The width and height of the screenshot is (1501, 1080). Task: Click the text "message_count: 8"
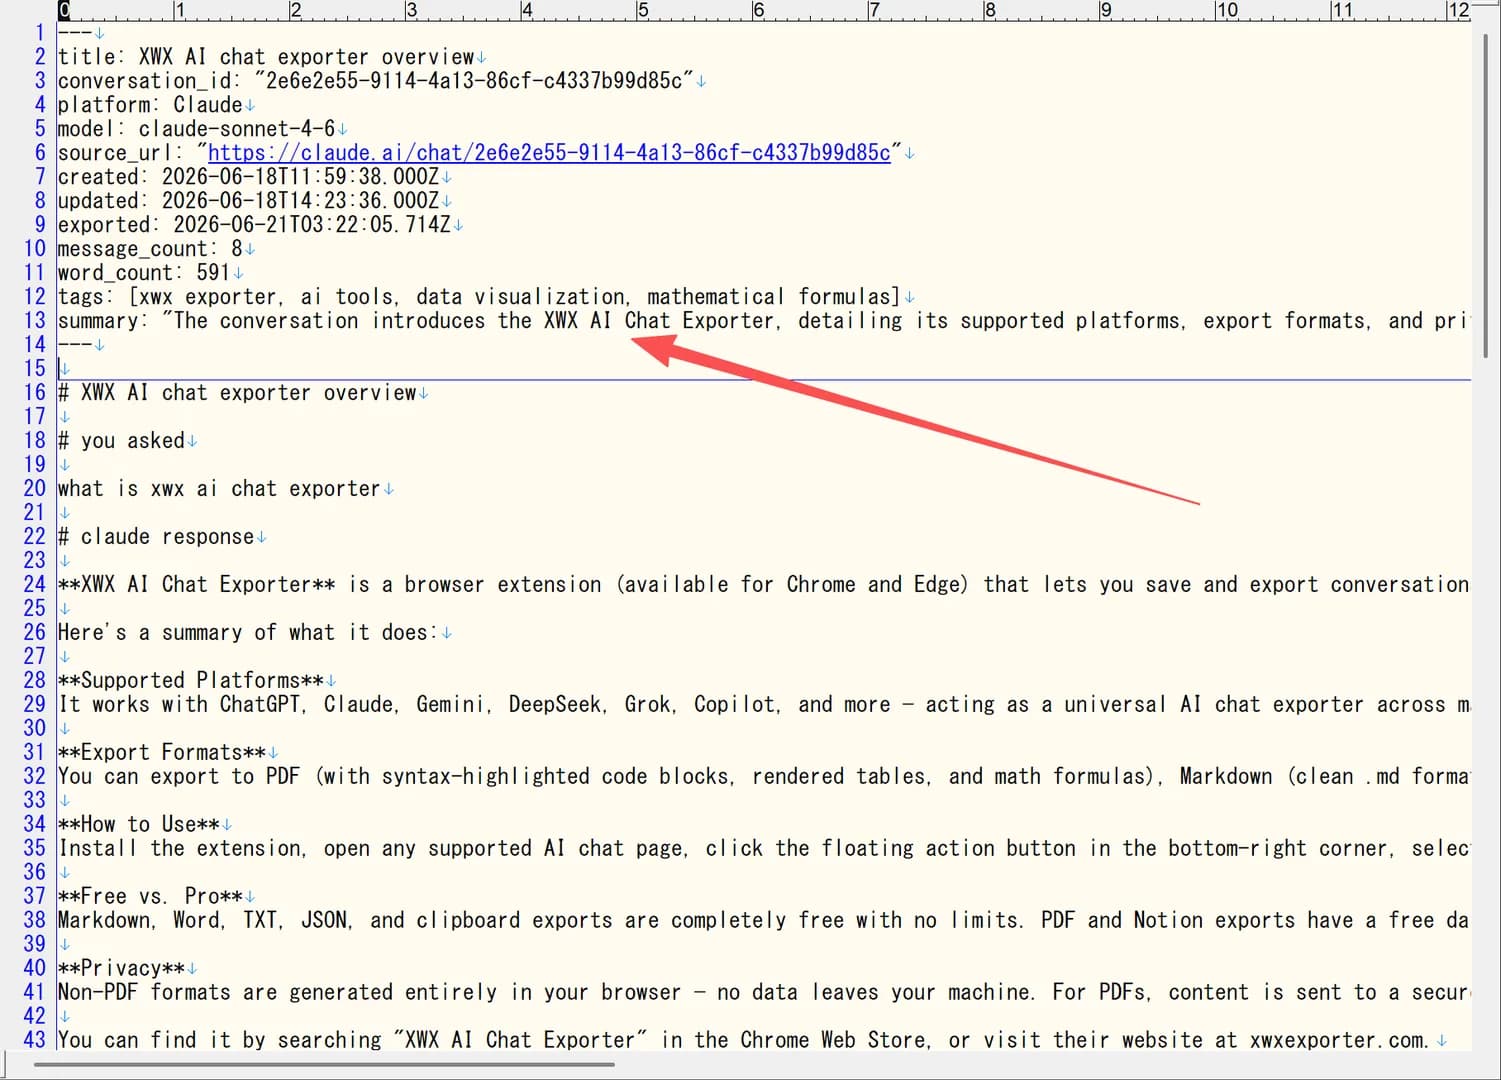tap(150, 249)
